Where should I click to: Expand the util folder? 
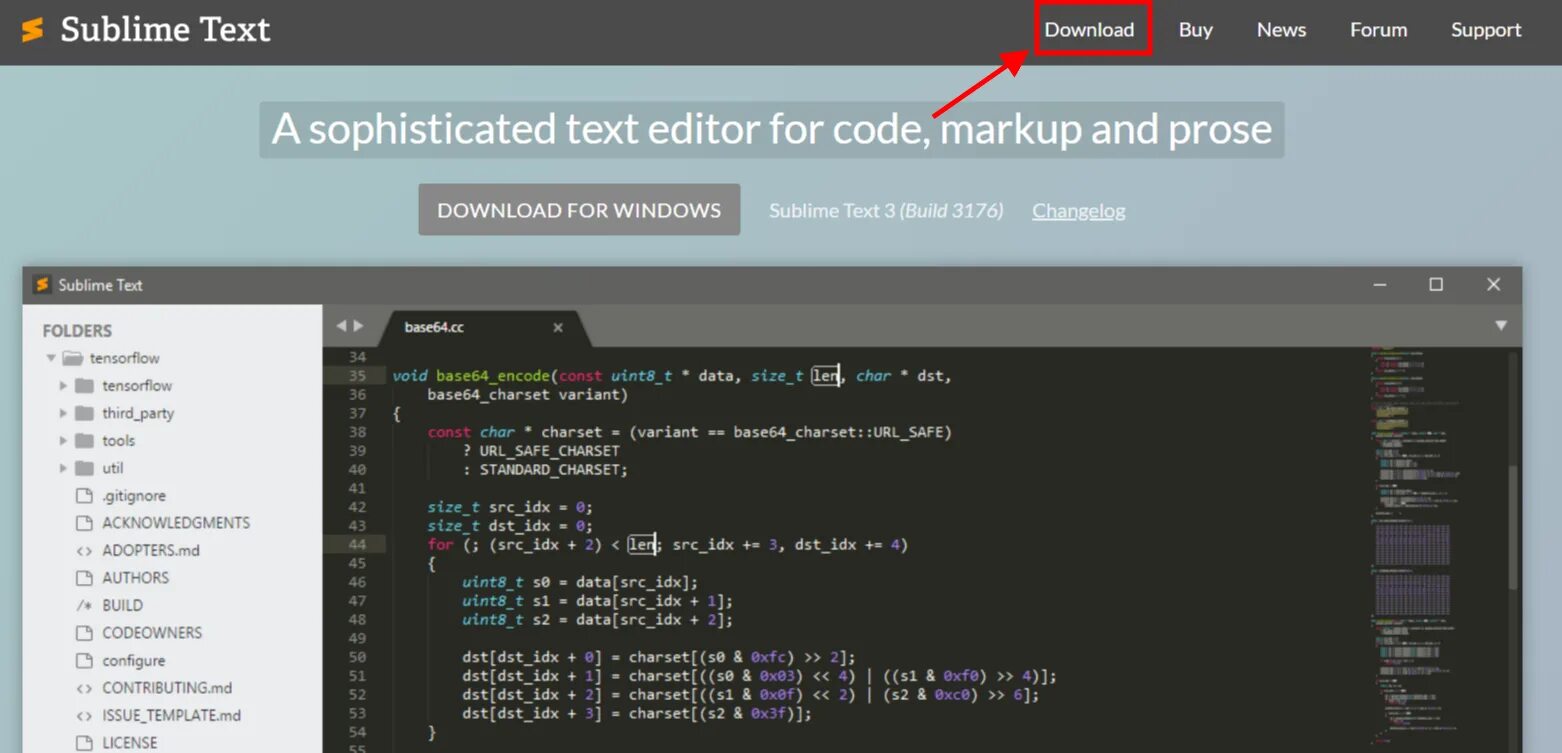click(x=64, y=468)
